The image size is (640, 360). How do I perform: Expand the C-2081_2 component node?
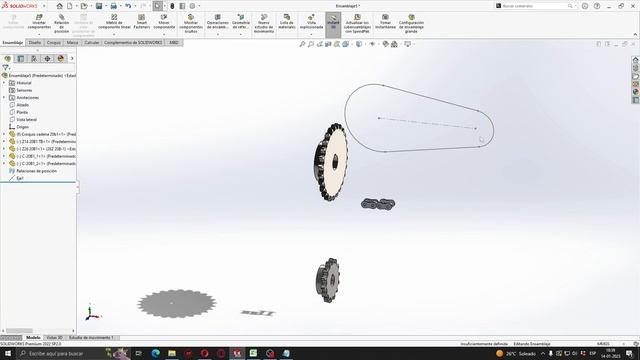click(x=4, y=164)
